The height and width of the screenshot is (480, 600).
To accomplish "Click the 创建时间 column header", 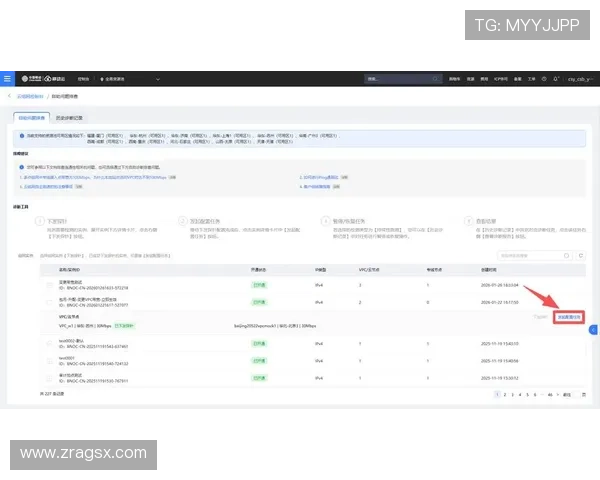I will (x=489, y=270).
